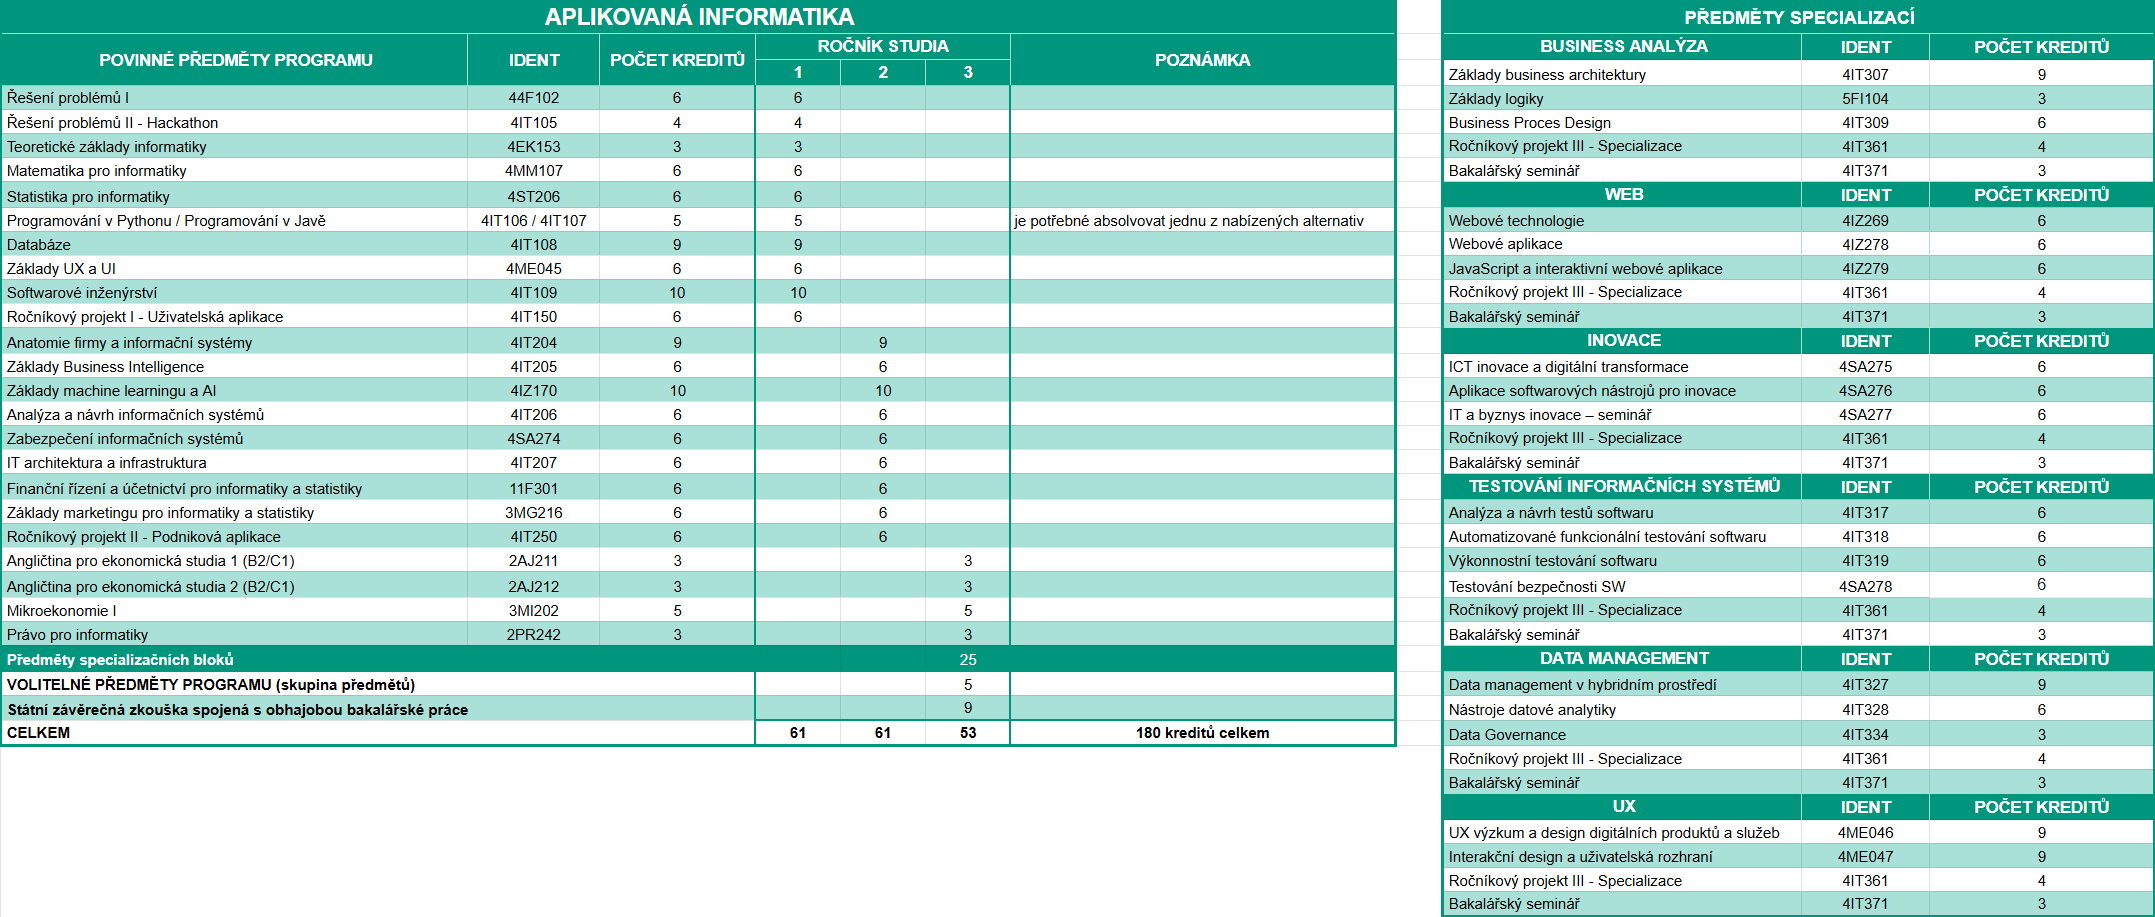Viewport: 2155px width, 917px height.
Task: Click the CELKEM row label
Action: point(39,733)
